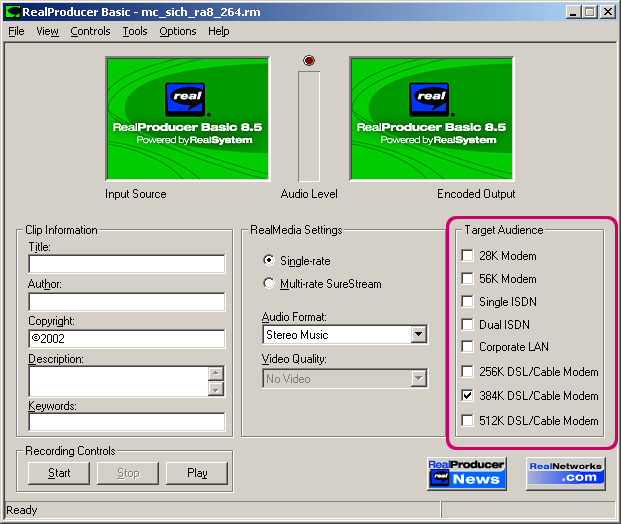The image size is (621, 524).
Task: Open the Options menu
Action: pyautogui.click(x=177, y=31)
